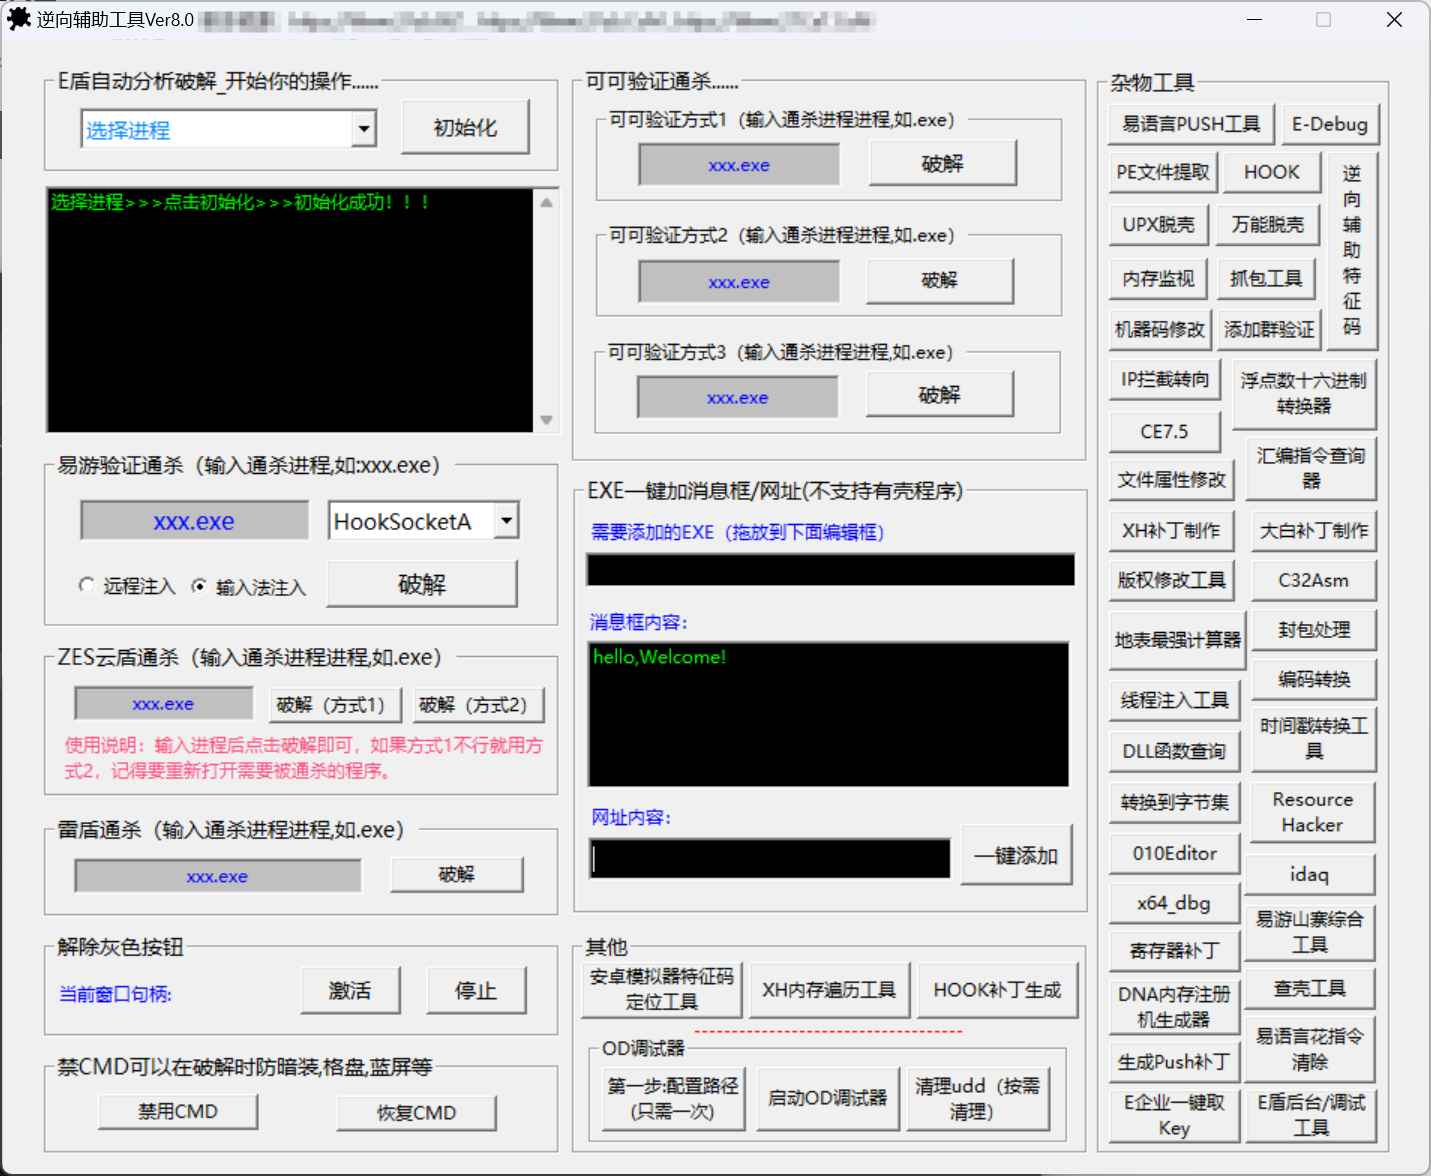1431x1176 pixels.
Task: Click the 激活 button to activate grayed buttons
Action: point(350,990)
